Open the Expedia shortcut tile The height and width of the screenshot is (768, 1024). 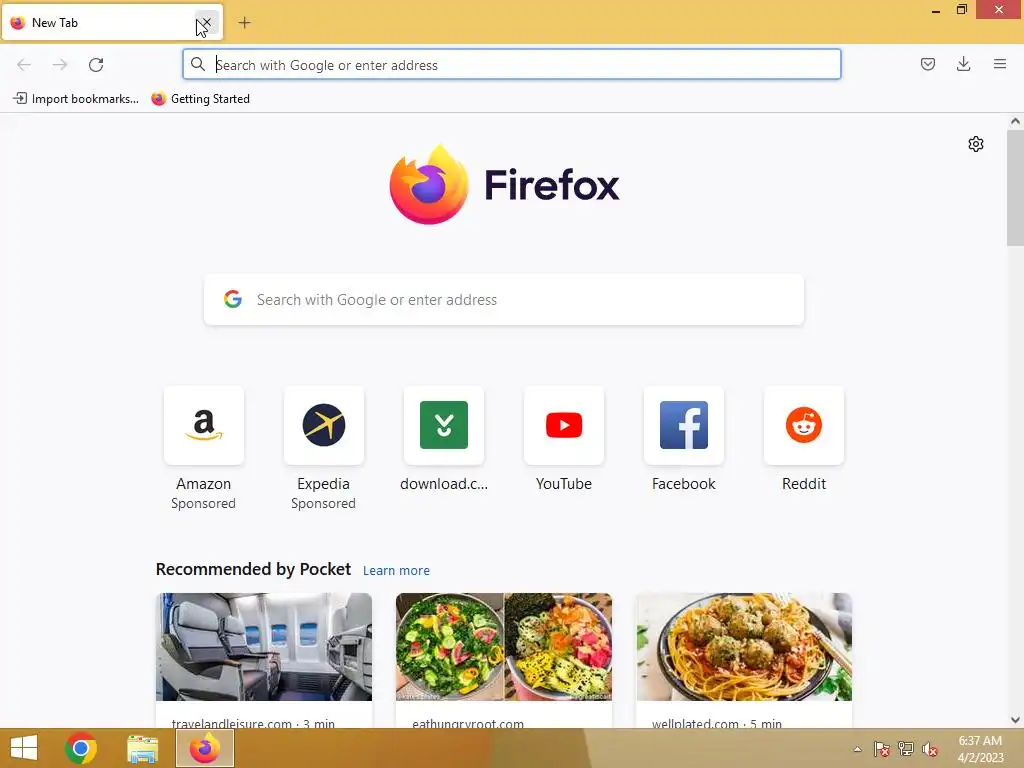pyautogui.click(x=324, y=426)
